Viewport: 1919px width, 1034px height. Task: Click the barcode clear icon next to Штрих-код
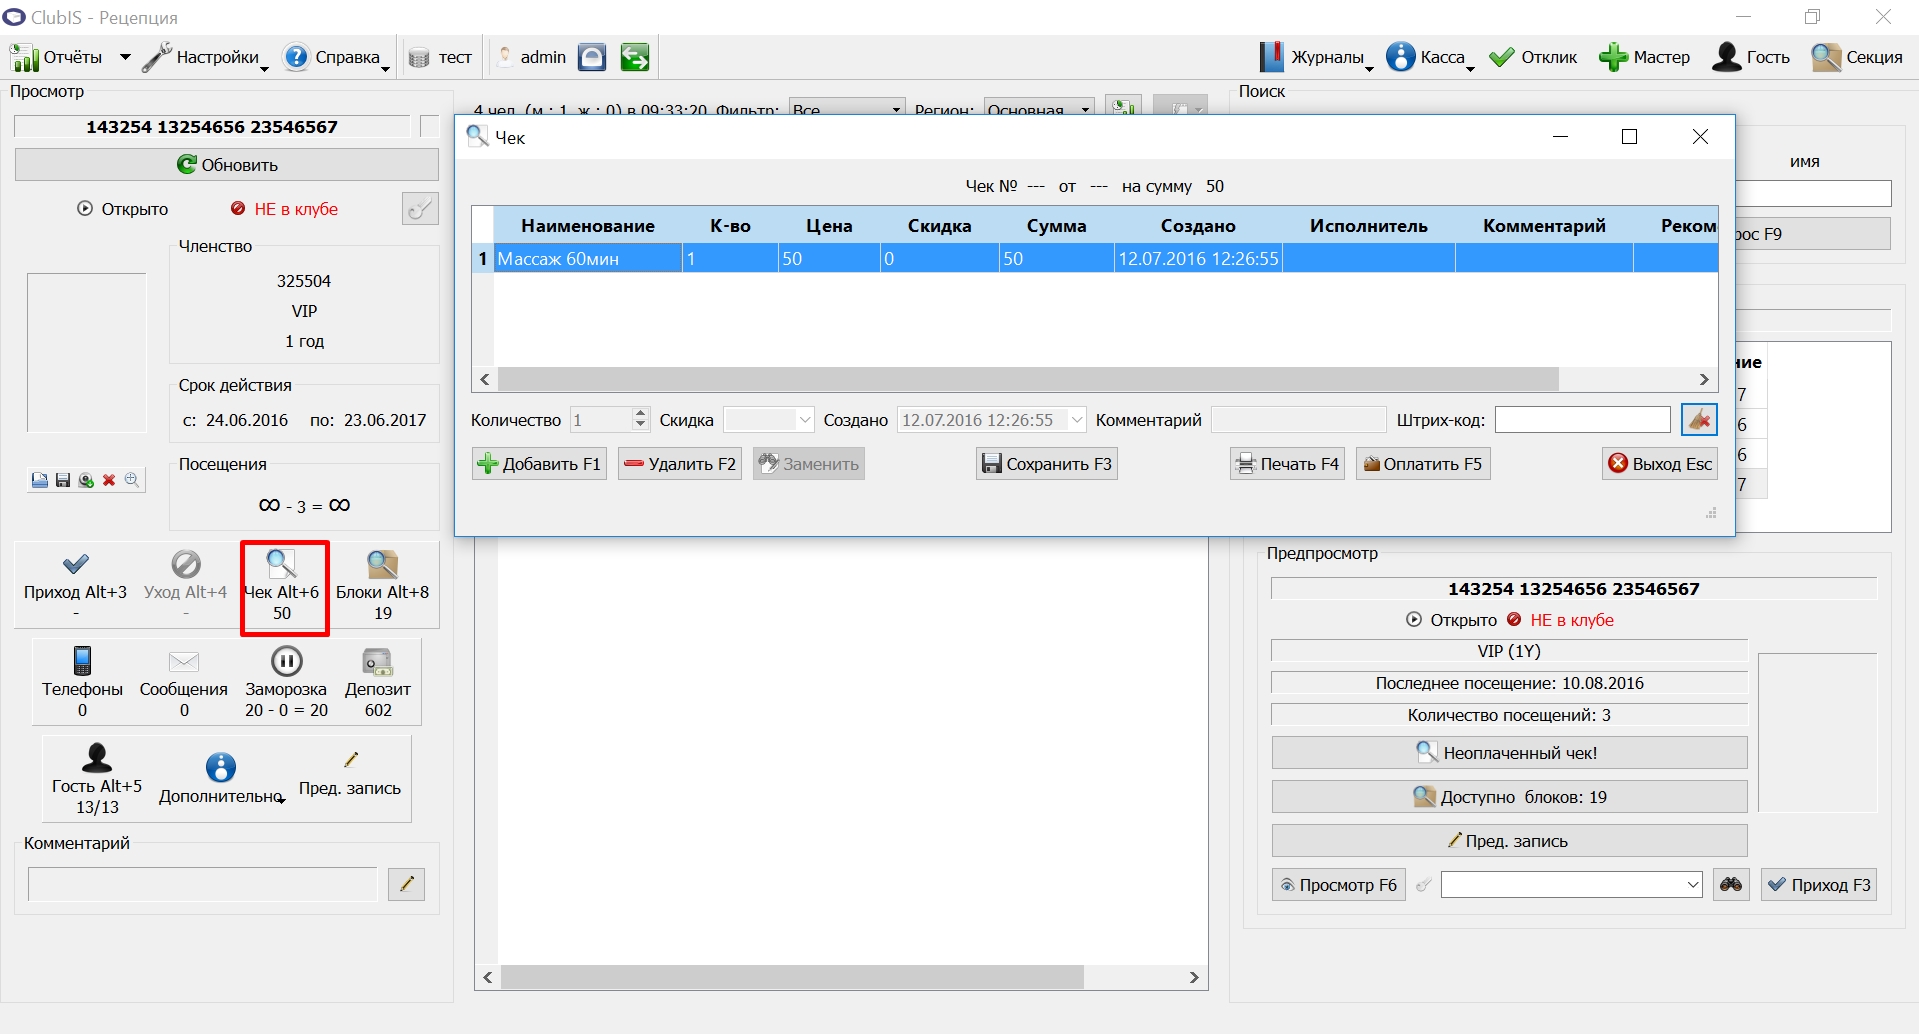pyautogui.click(x=1699, y=420)
